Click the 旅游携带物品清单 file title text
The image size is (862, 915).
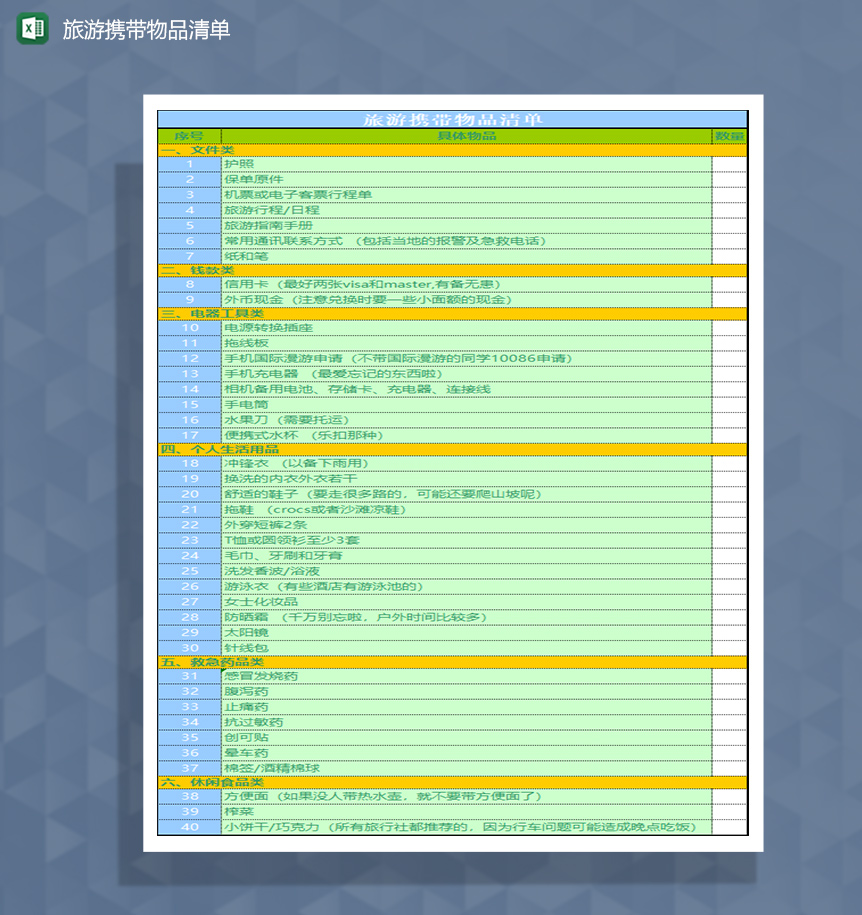click(146, 30)
